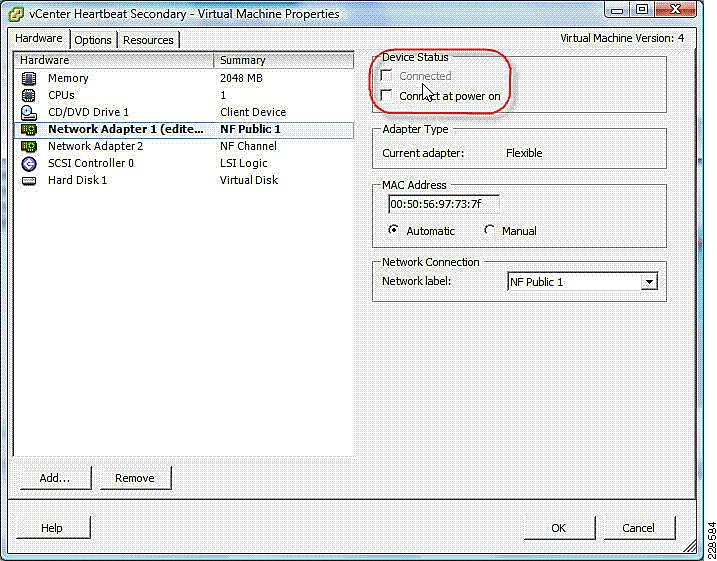Click the Hard Disk 1 drive icon

pyautogui.click(x=28, y=181)
